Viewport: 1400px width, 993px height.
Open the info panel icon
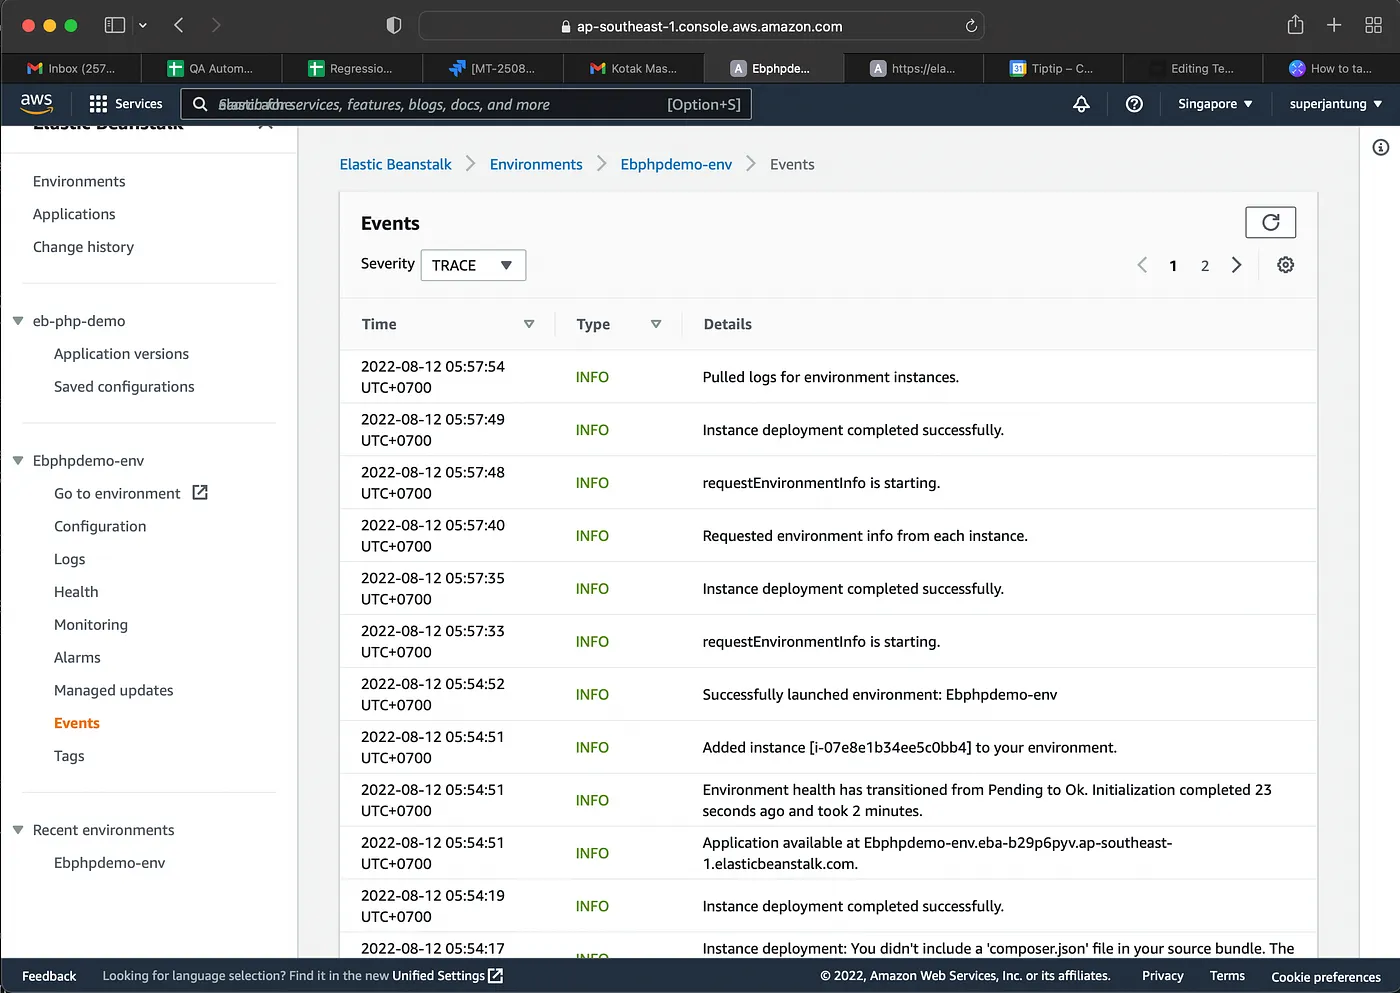point(1381,148)
